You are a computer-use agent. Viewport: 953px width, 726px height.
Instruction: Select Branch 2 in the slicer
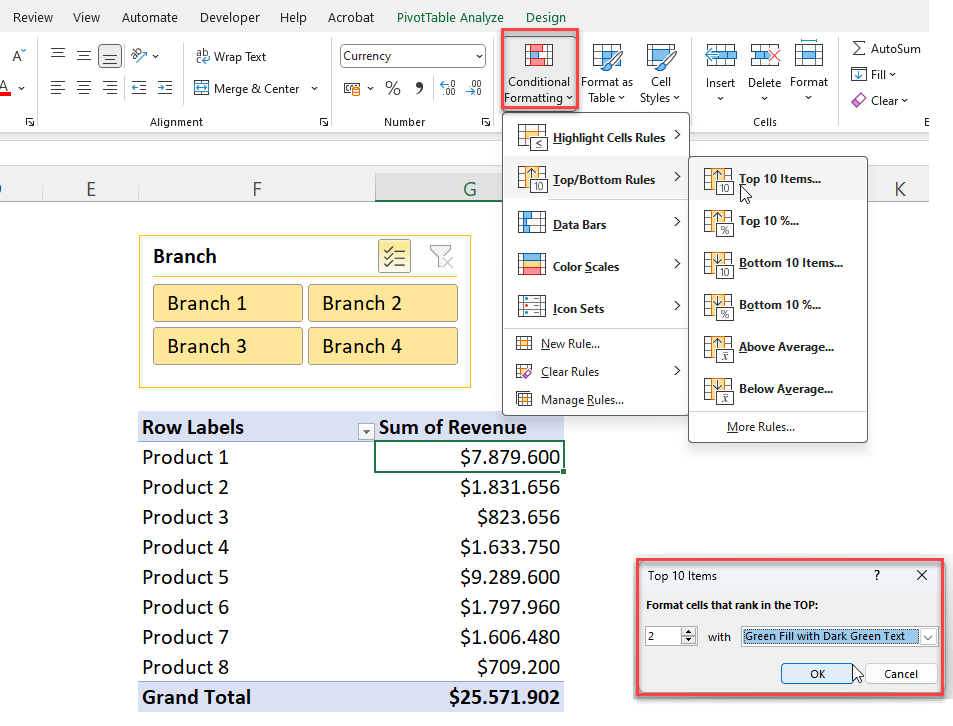coord(383,302)
